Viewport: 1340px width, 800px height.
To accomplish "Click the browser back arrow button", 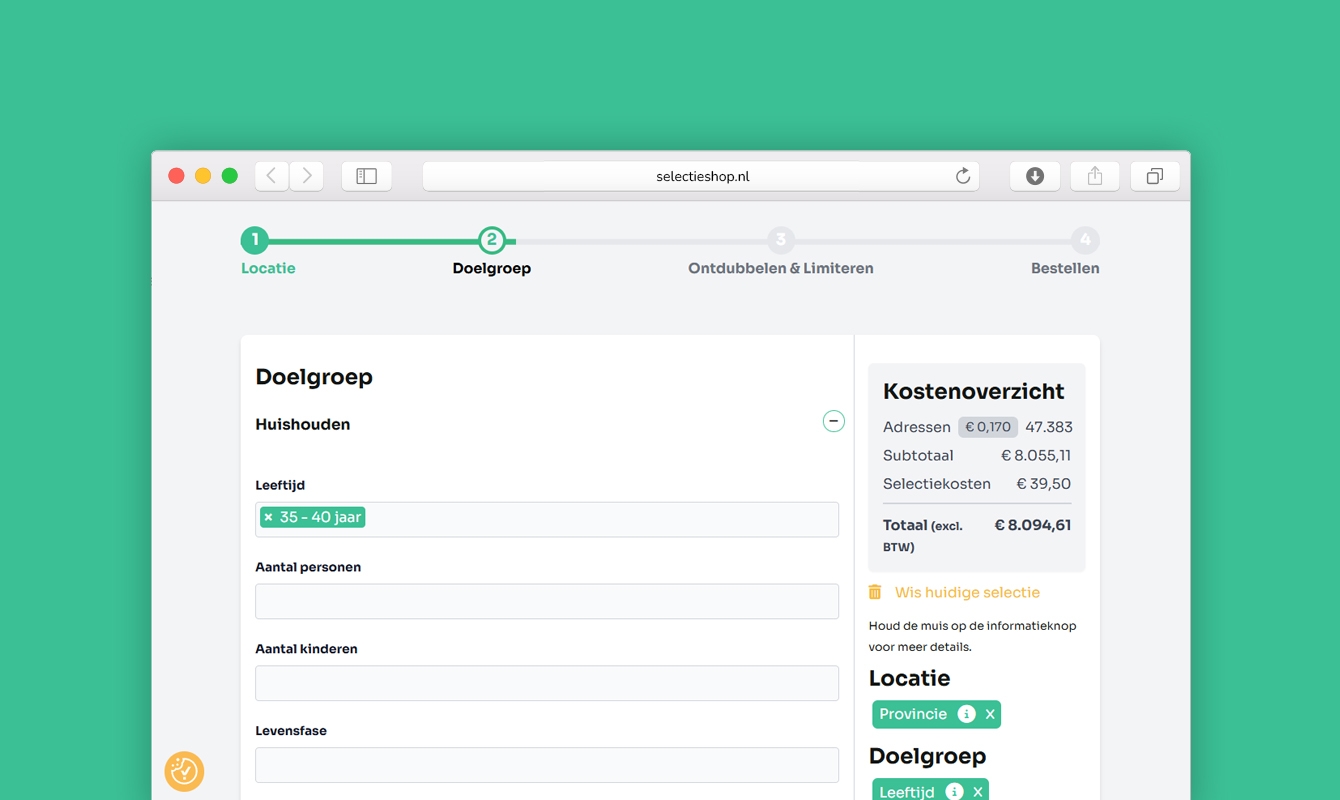I will pyautogui.click(x=271, y=176).
